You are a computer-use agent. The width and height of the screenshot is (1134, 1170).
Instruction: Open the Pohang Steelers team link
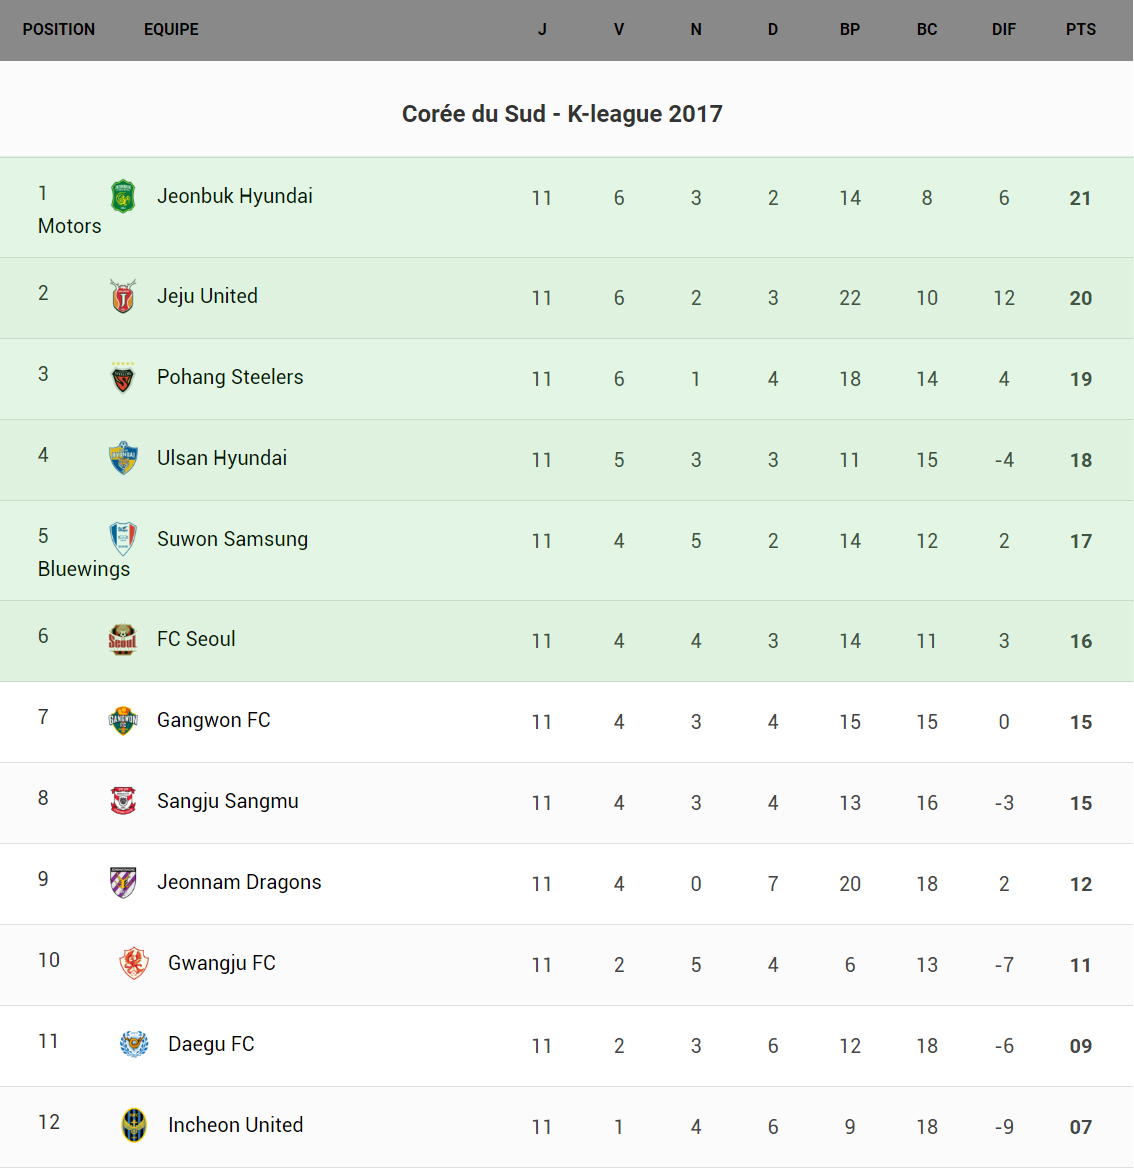tap(230, 377)
